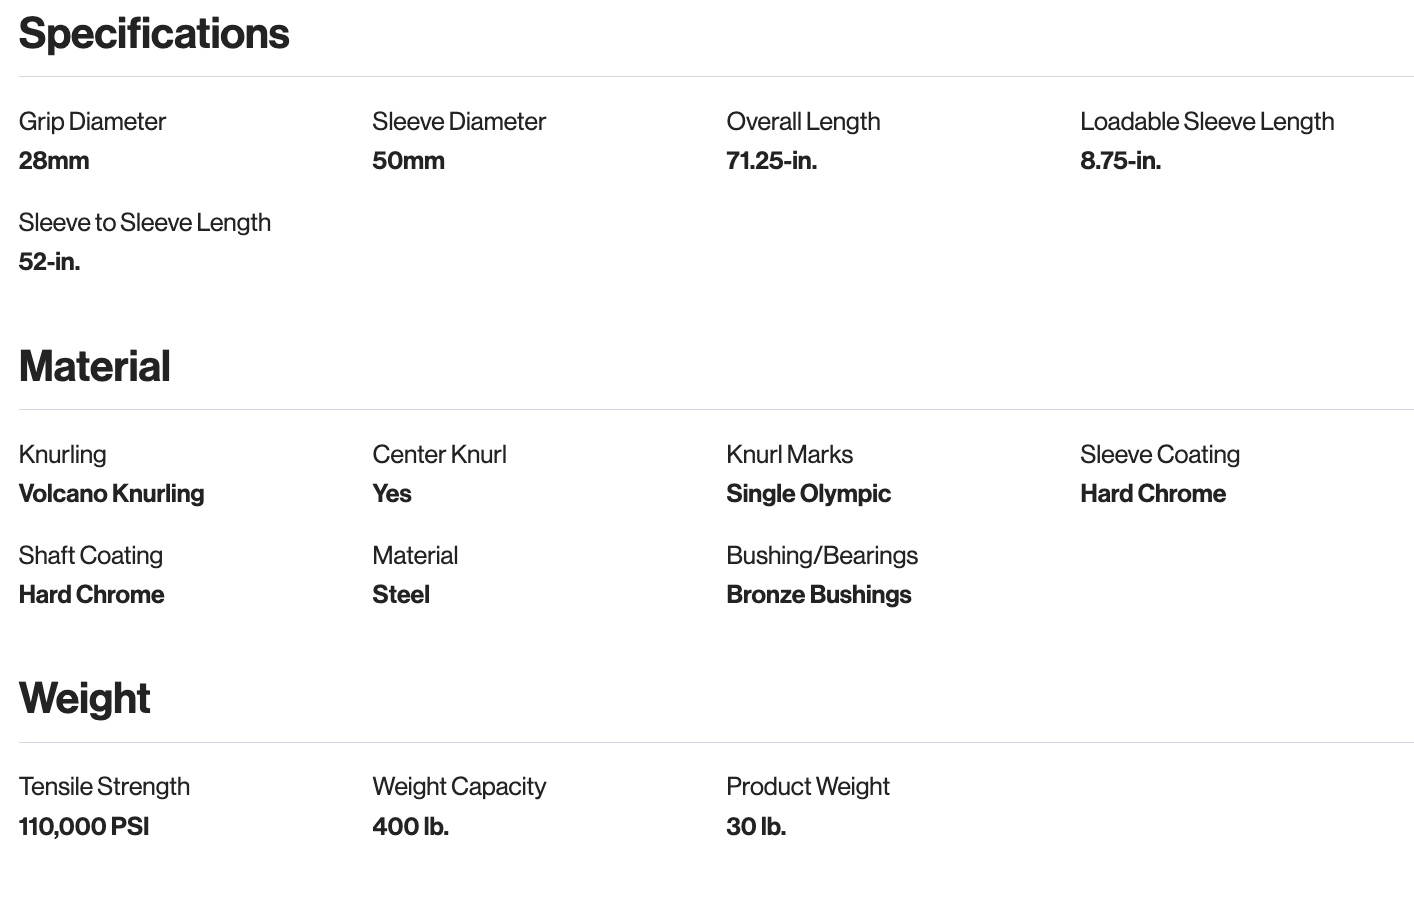Click the Volcano Knurling value

[112, 494]
